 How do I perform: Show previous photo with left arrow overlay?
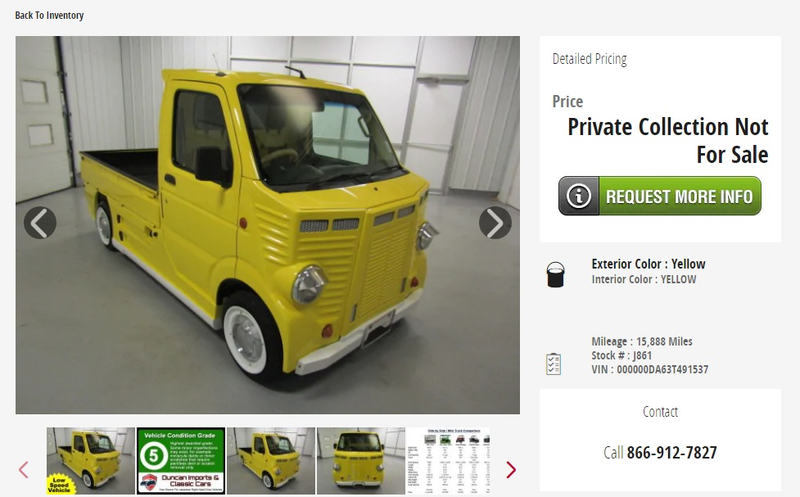(40, 223)
